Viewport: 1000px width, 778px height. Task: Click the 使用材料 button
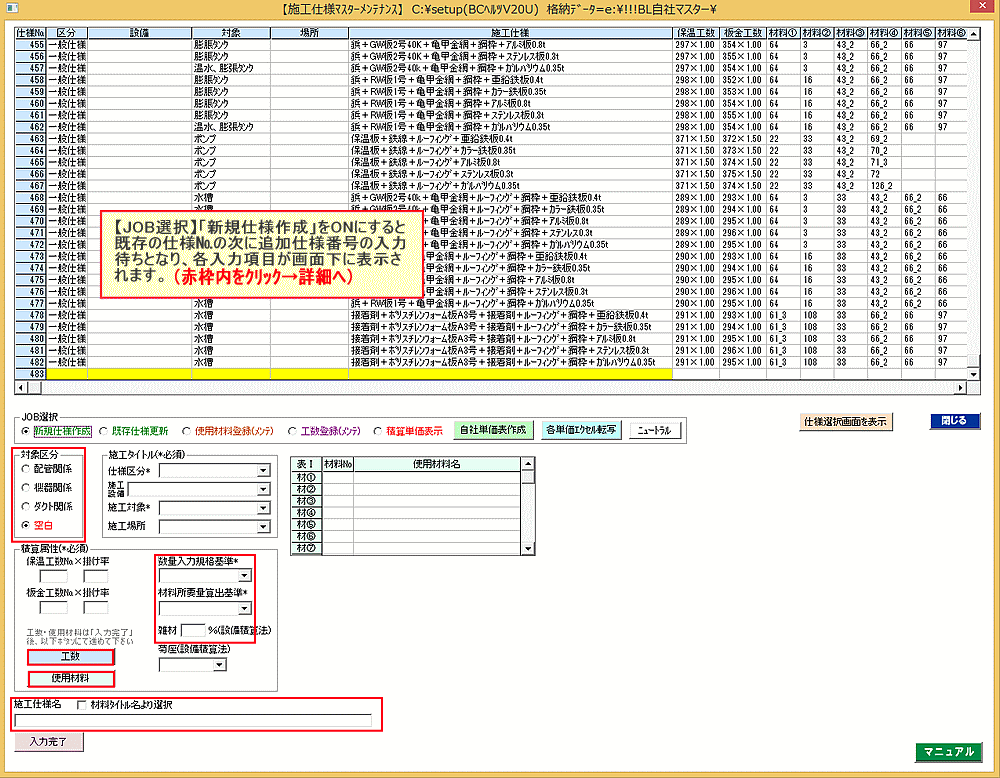coord(71,679)
